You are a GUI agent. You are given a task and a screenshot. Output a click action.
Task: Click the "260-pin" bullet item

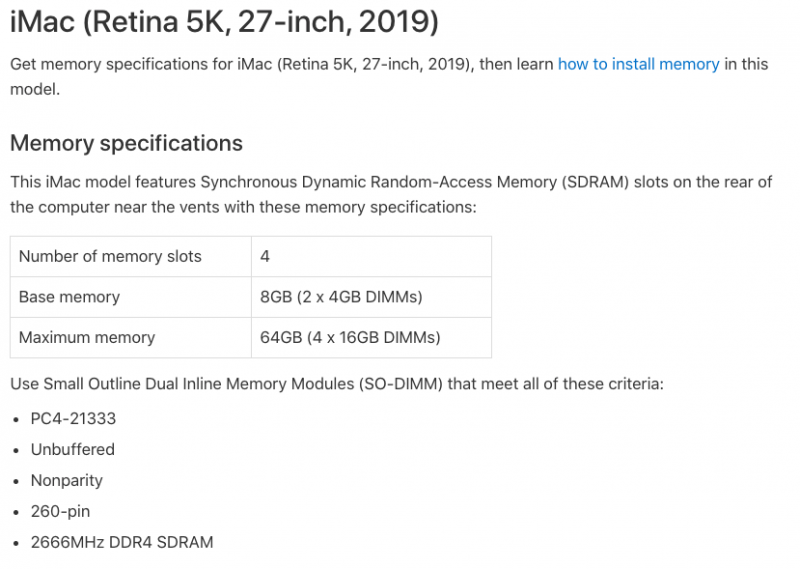click(x=62, y=511)
